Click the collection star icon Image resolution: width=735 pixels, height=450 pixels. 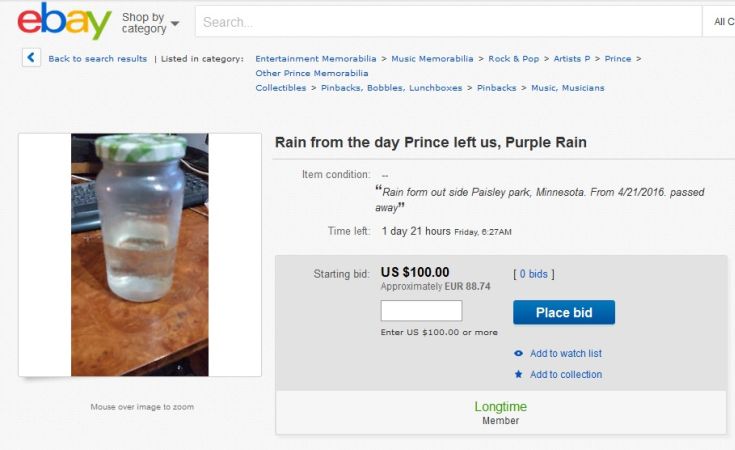[518, 374]
